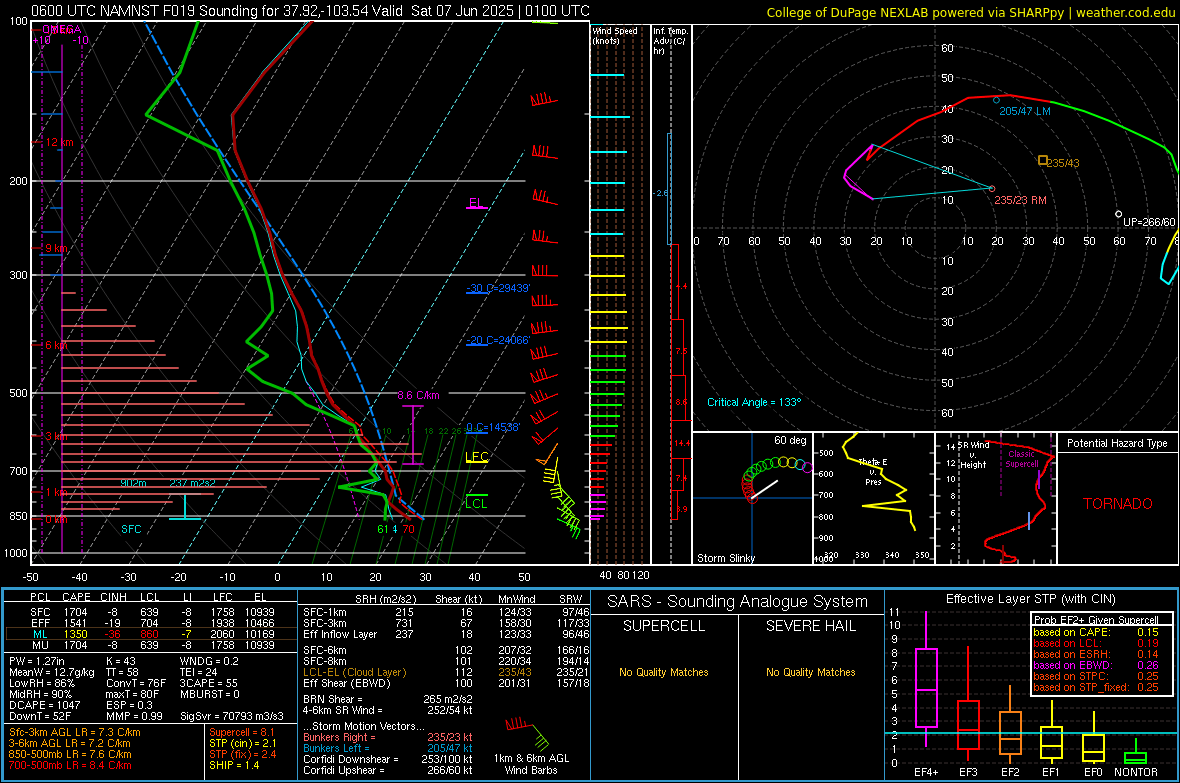Click the green LCL level marker
1180x783 pixels.
[476, 503]
